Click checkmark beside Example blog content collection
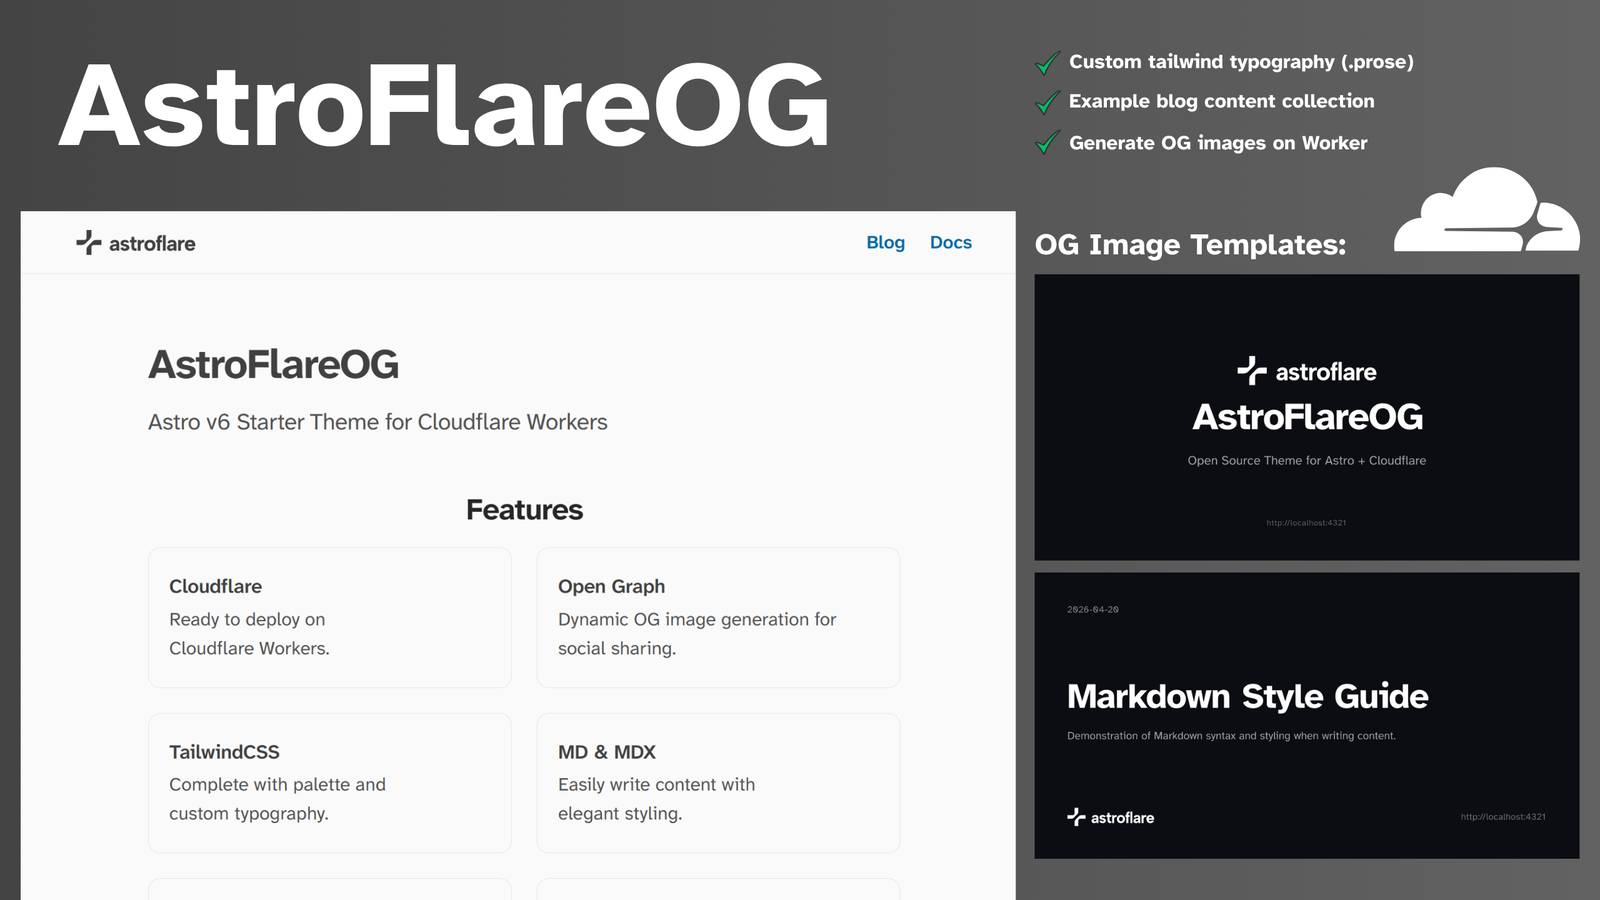 [x=1047, y=102]
